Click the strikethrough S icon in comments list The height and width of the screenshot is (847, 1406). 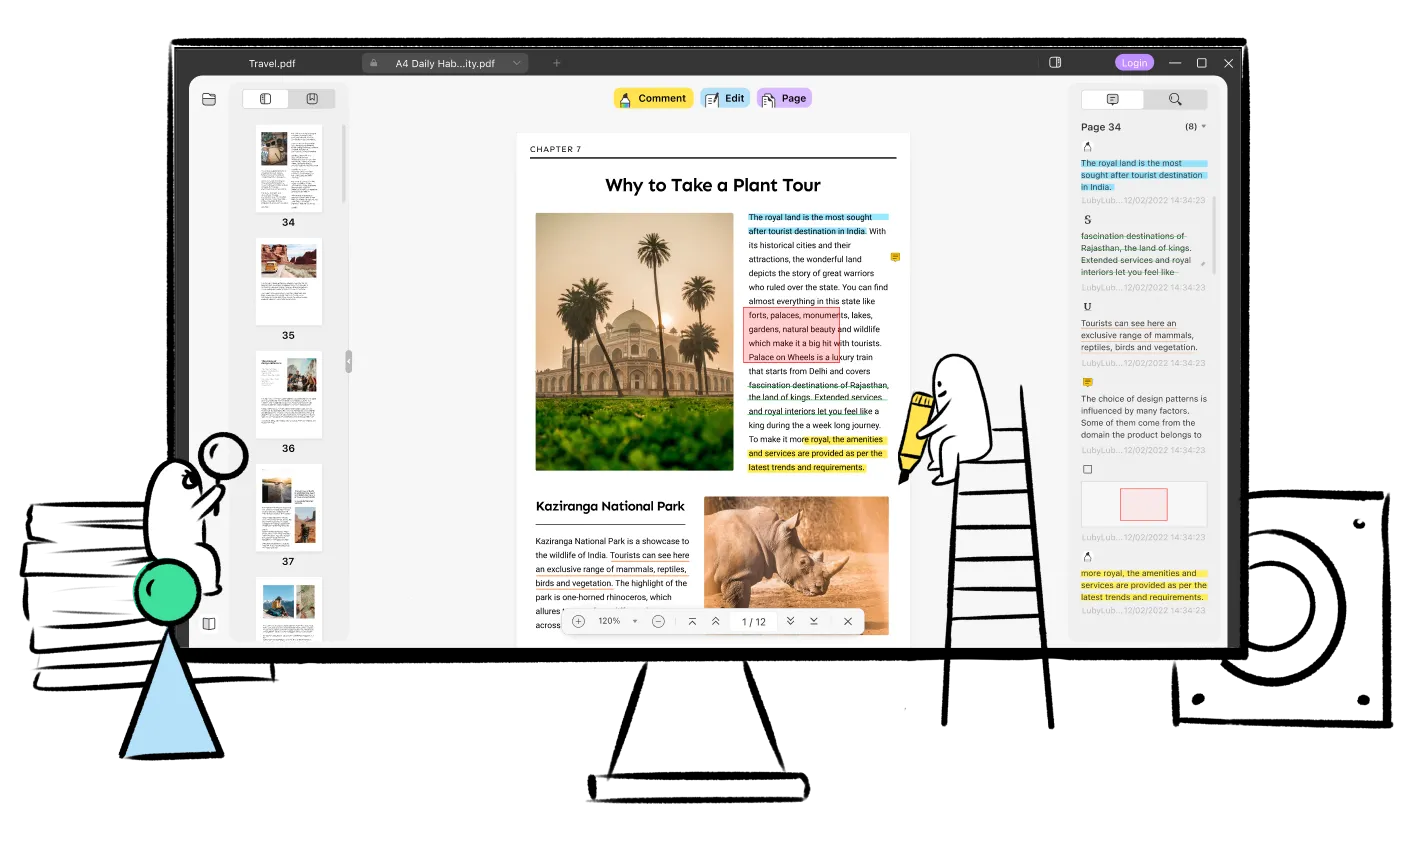coord(1087,220)
